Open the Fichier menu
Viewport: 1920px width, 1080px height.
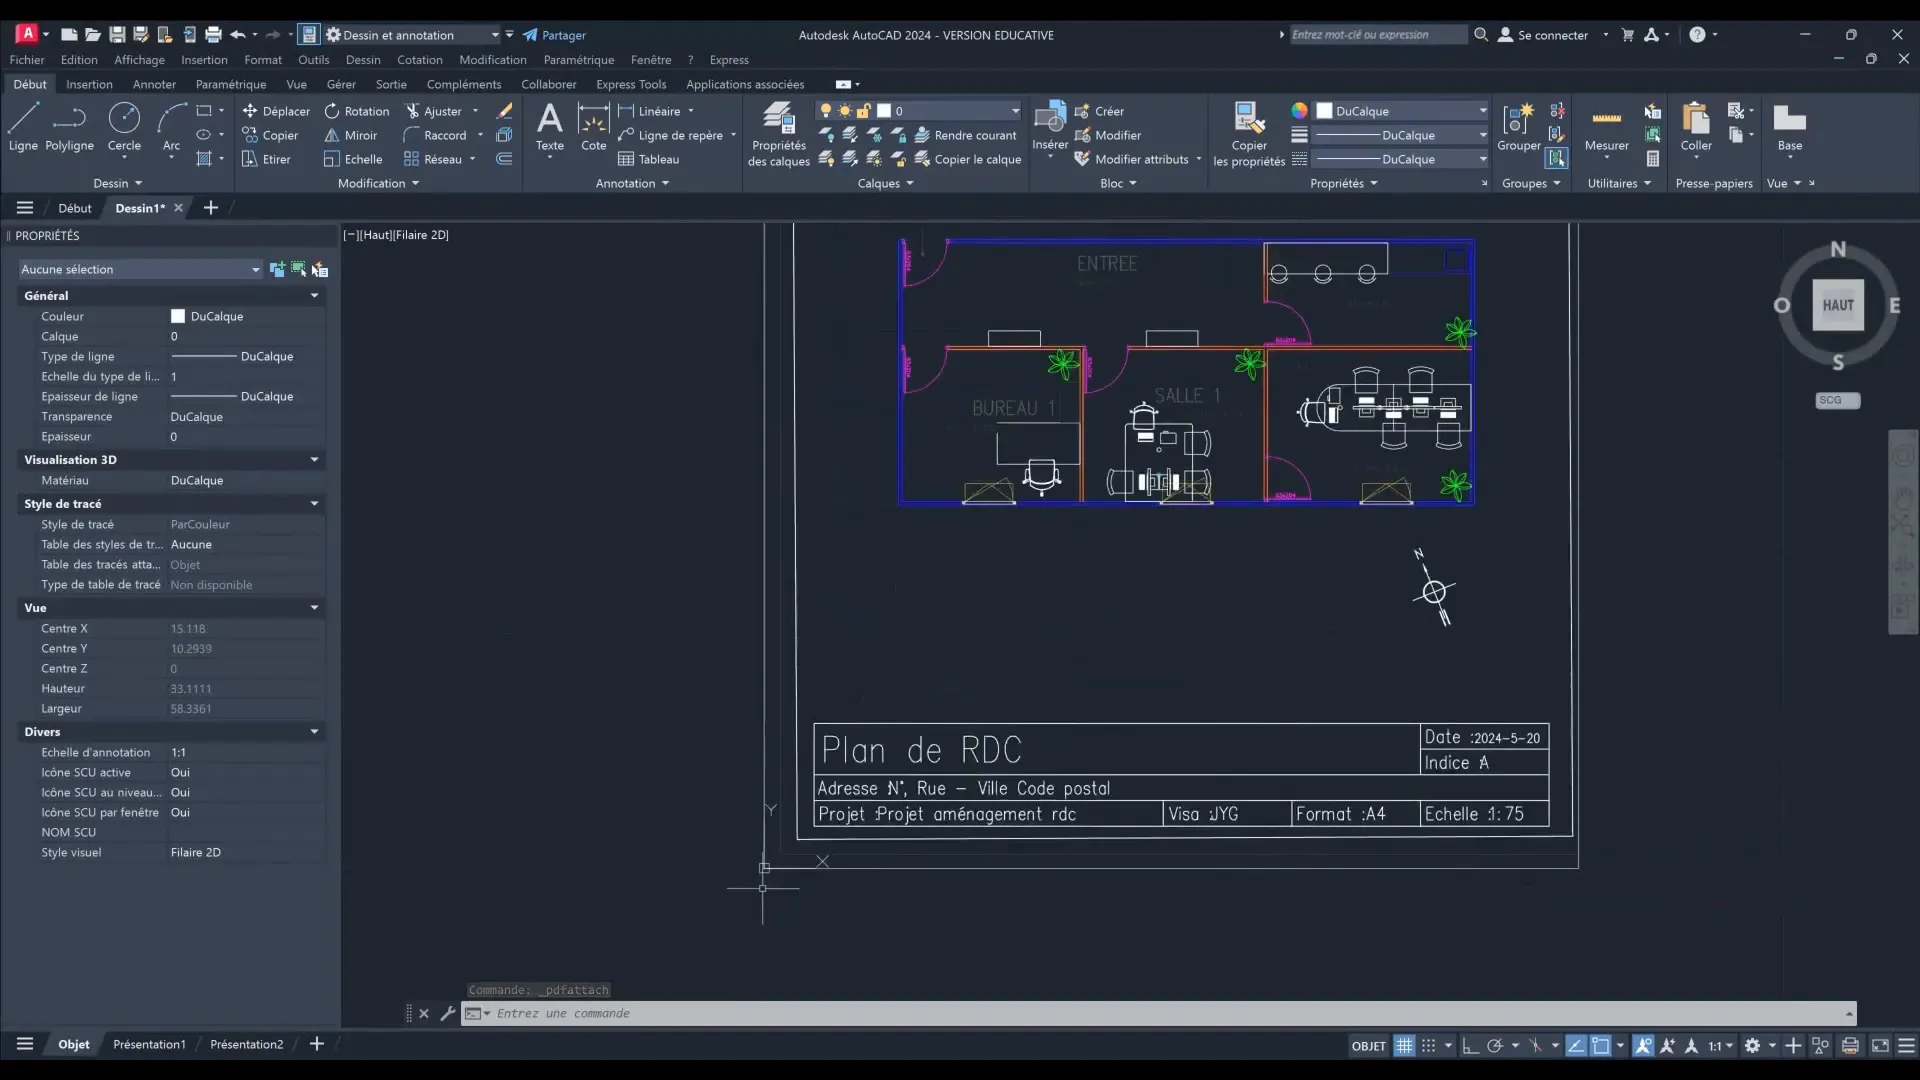pyautogui.click(x=27, y=60)
